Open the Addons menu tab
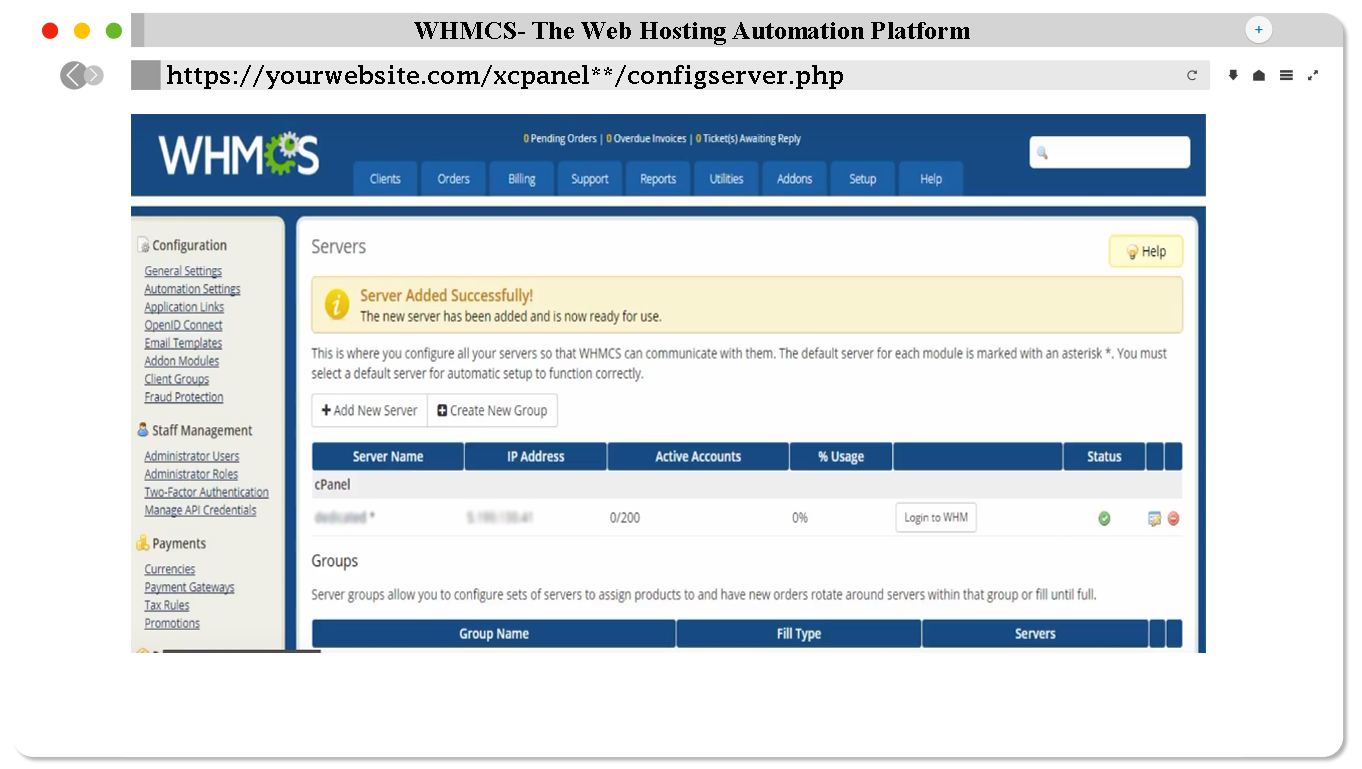 794,179
